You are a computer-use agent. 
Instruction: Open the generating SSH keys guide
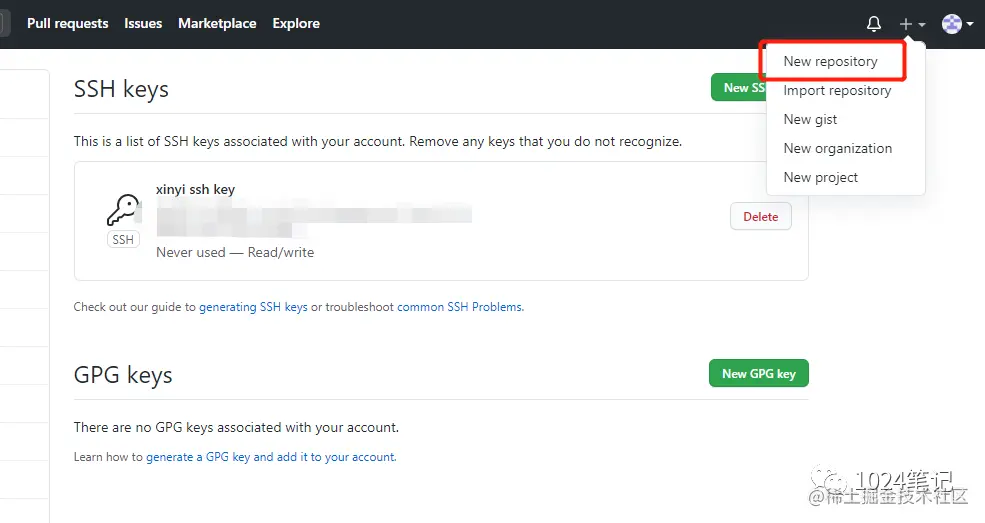point(253,307)
